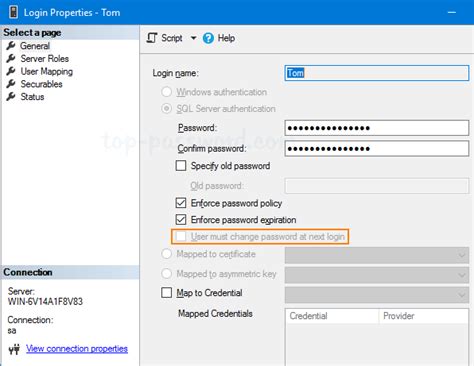Image resolution: width=474 pixels, height=366 pixels.
Task: Open the Server Roles page
Action: (x=45, y=58)
